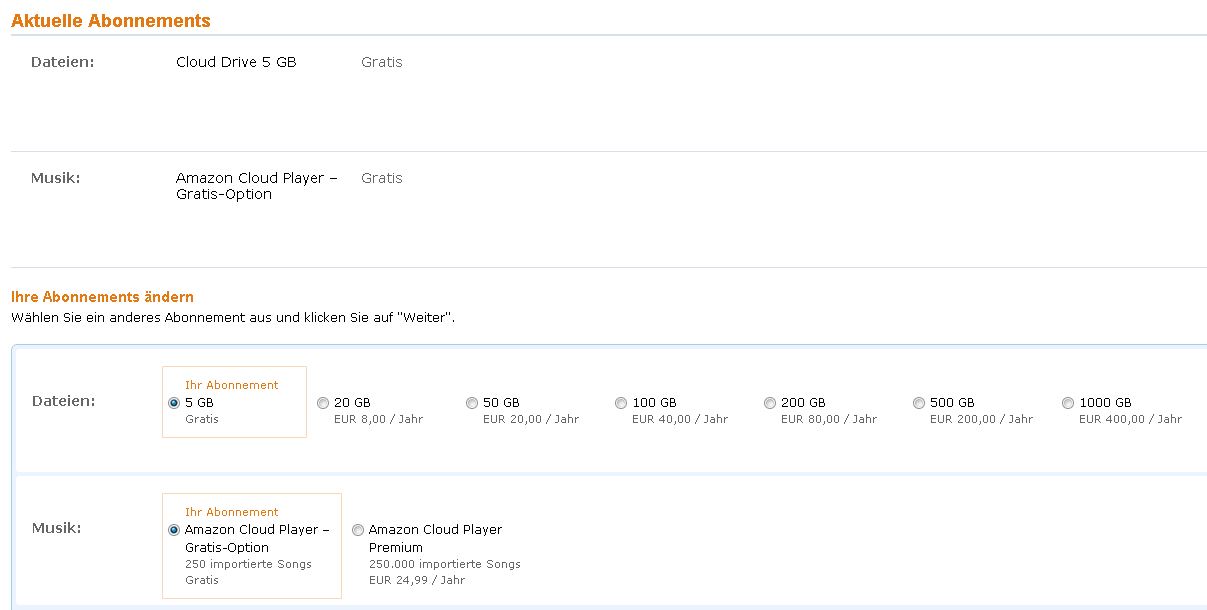Click the 'Wählen Sie ein anderes Abonnement' instruction
Screen dimensions: 1207x610
[x=233, y=318]
